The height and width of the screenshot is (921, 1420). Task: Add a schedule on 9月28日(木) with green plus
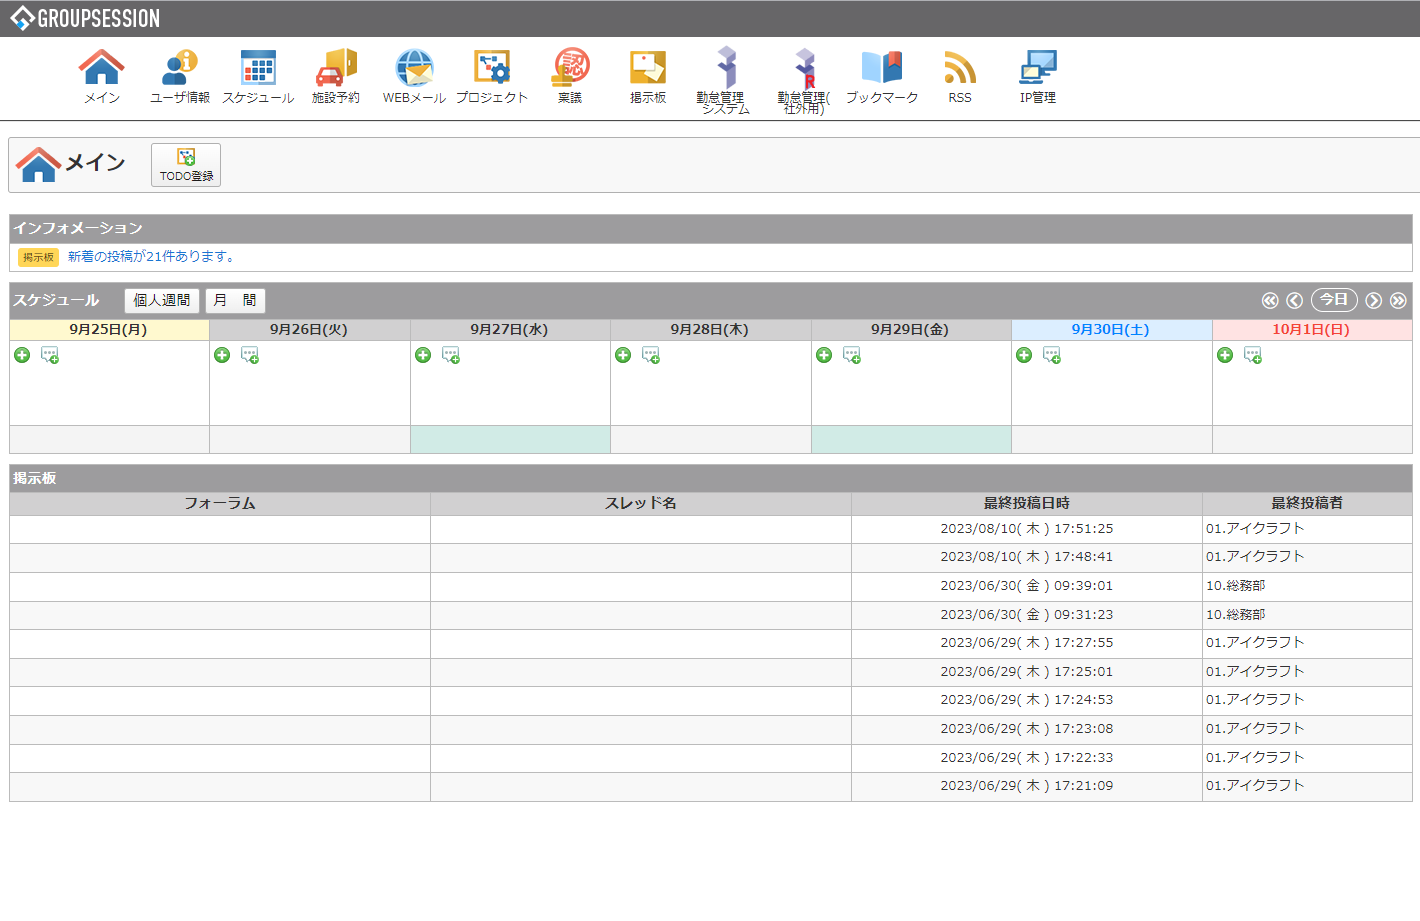click(623, 355)
